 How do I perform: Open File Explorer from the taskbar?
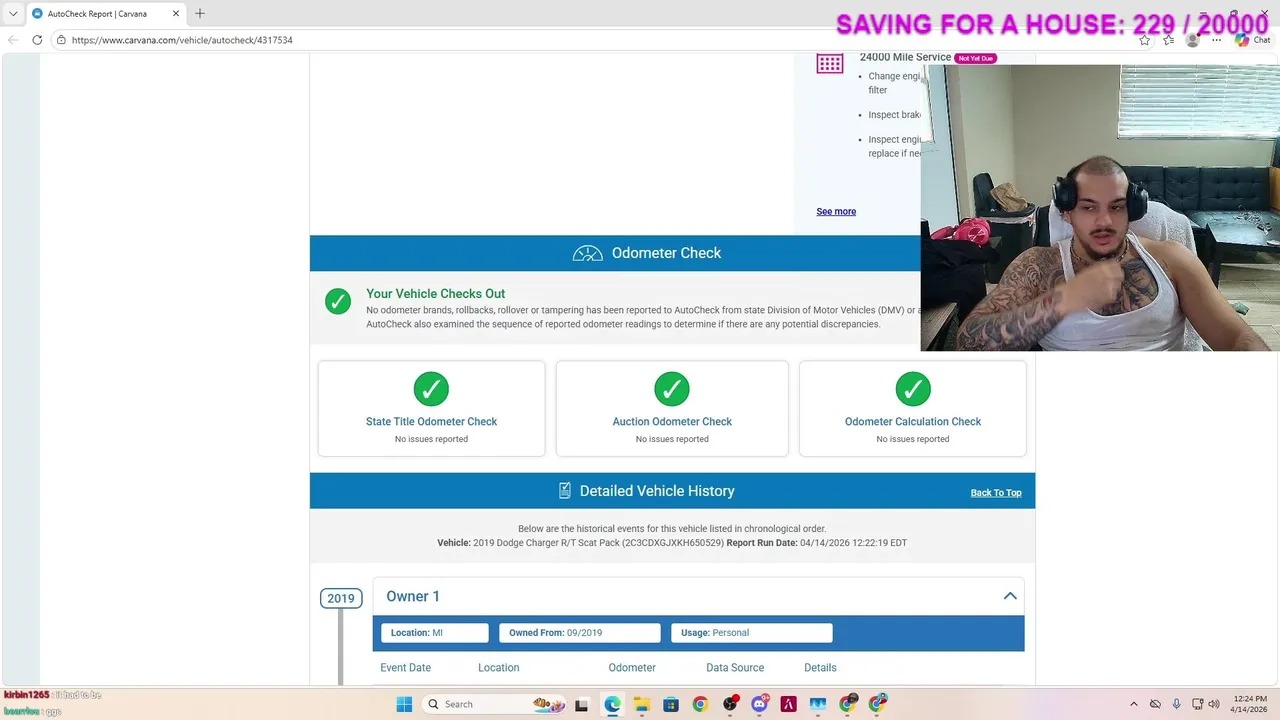click(641, 704)
